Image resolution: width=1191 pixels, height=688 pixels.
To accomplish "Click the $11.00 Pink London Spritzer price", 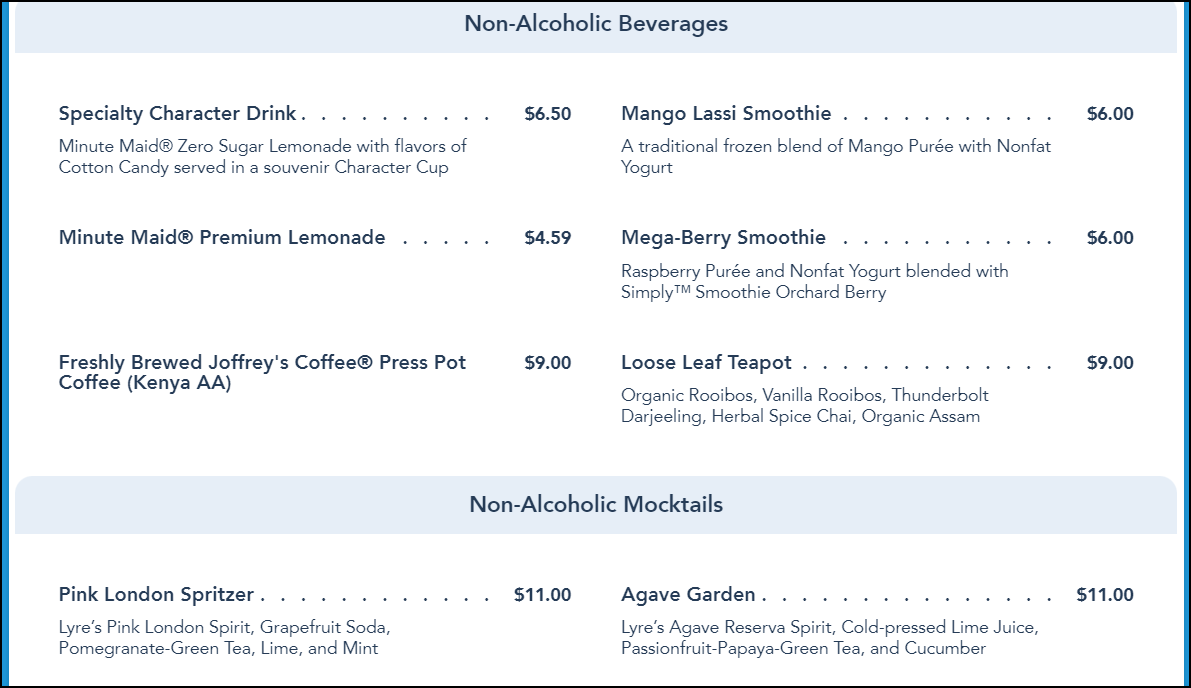I will [x=542, y=595].
